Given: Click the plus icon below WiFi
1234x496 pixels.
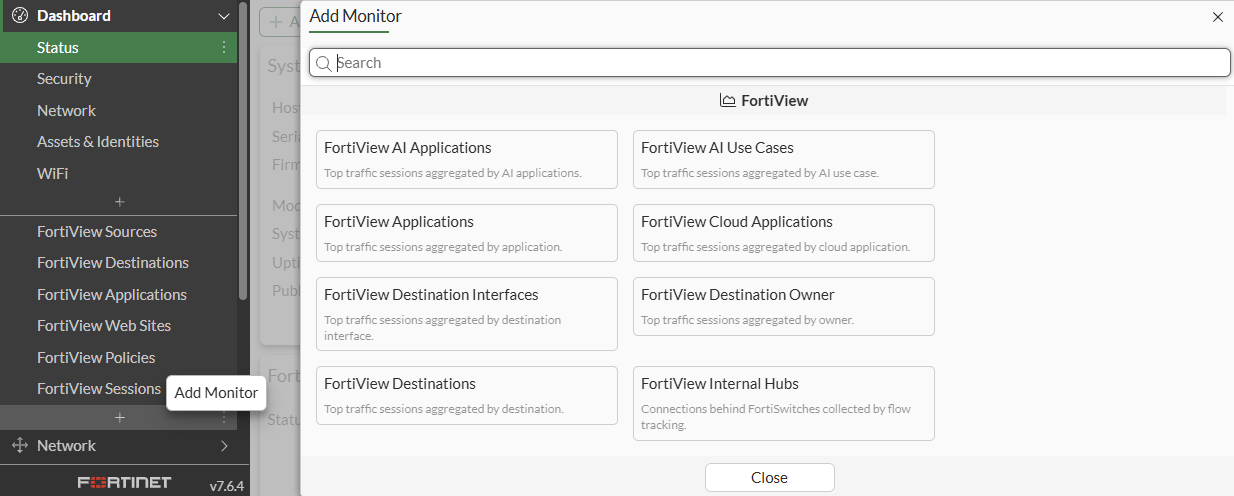Looking at the screenshot, I should [x=119, y=202].
